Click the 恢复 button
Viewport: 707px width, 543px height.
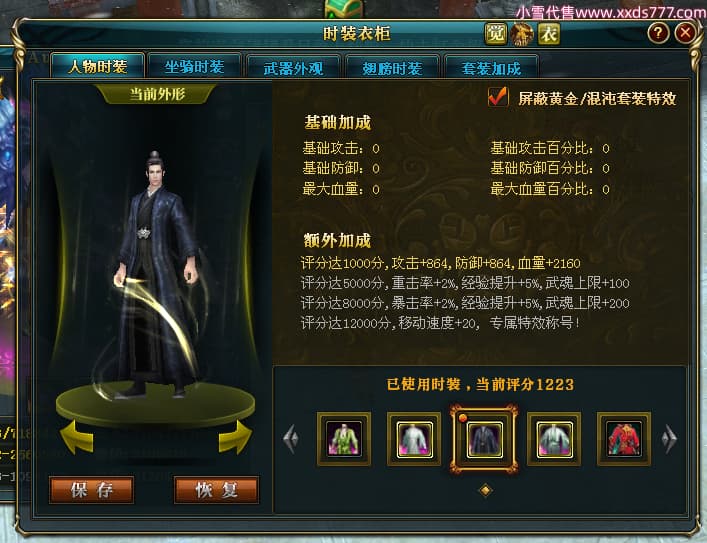click(216, 490)
